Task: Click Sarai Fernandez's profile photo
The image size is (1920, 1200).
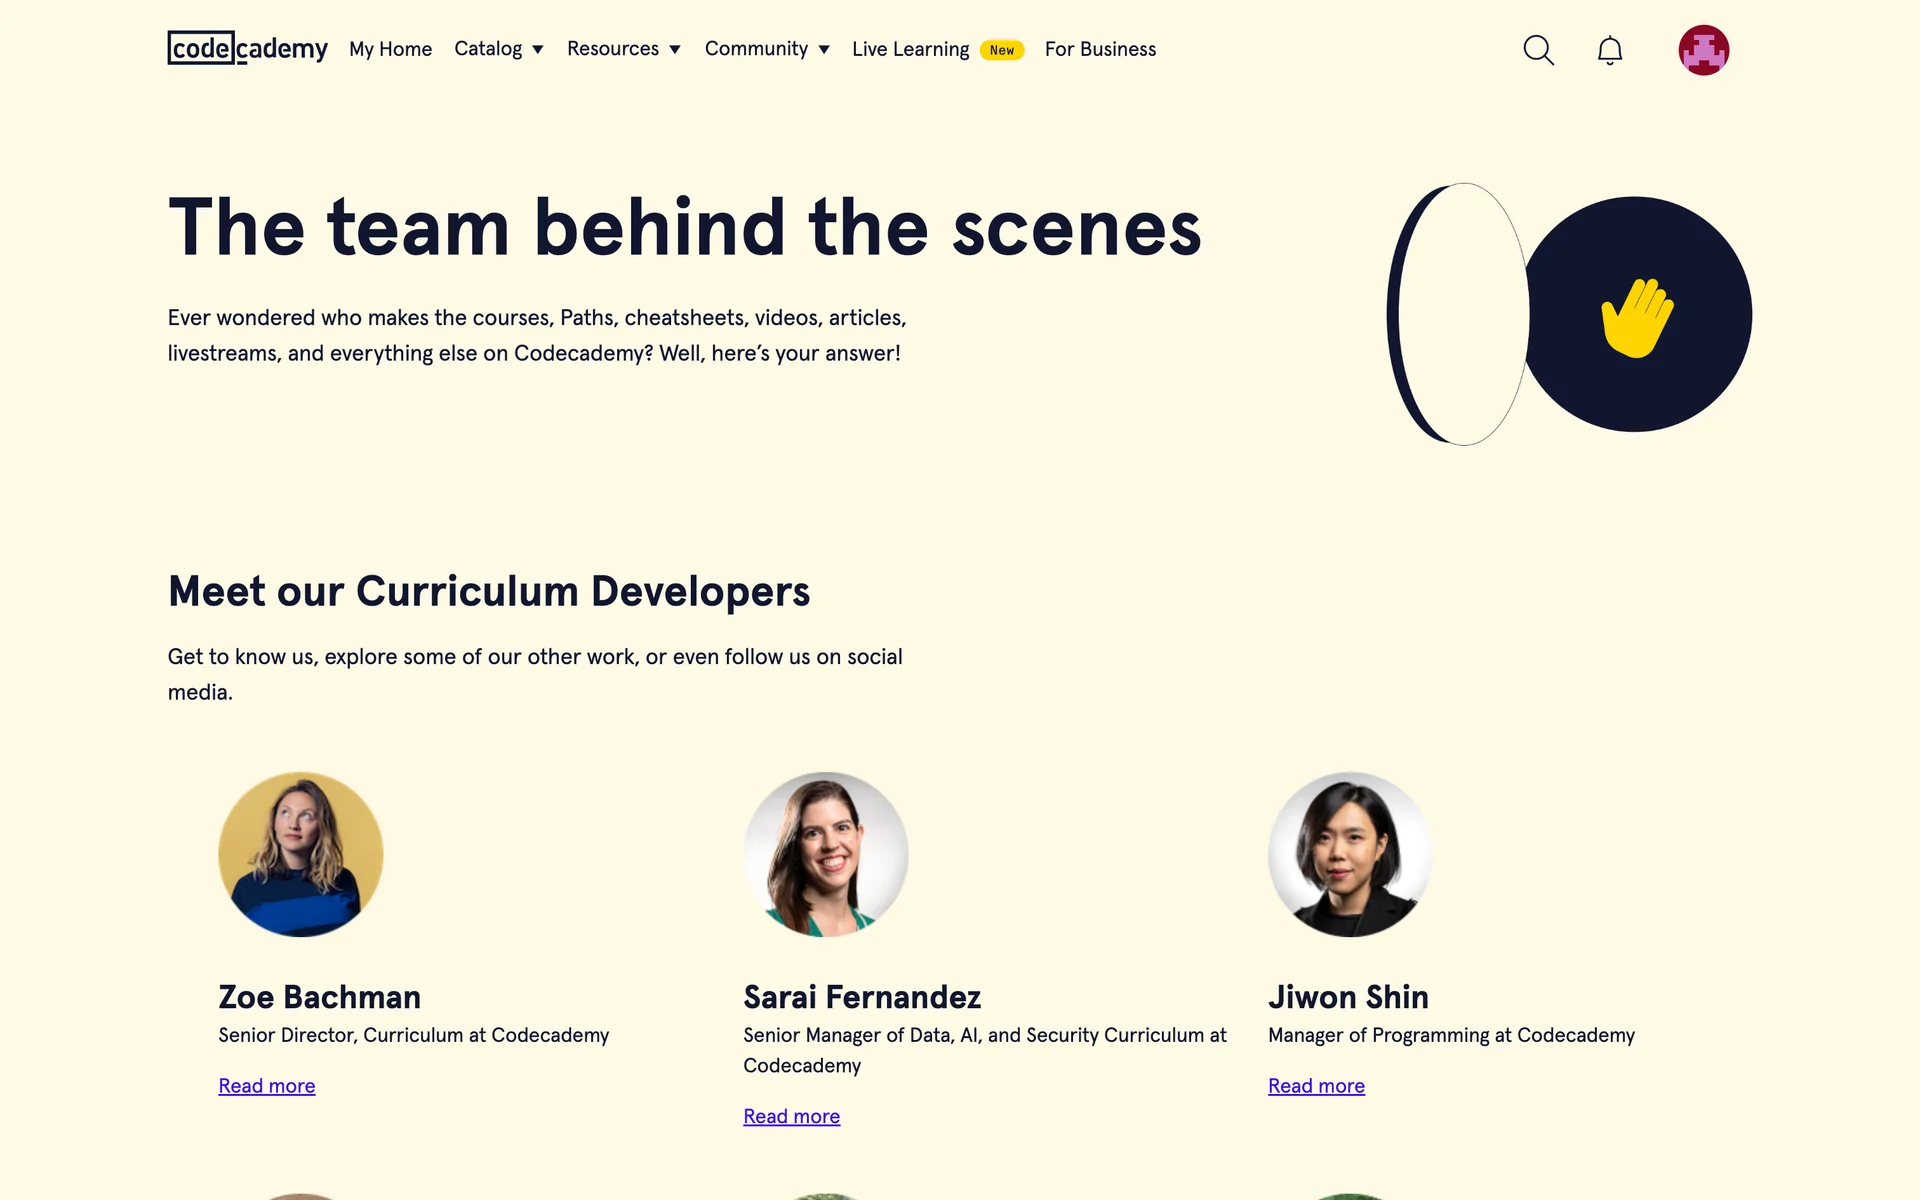Action: pos(825,854)
